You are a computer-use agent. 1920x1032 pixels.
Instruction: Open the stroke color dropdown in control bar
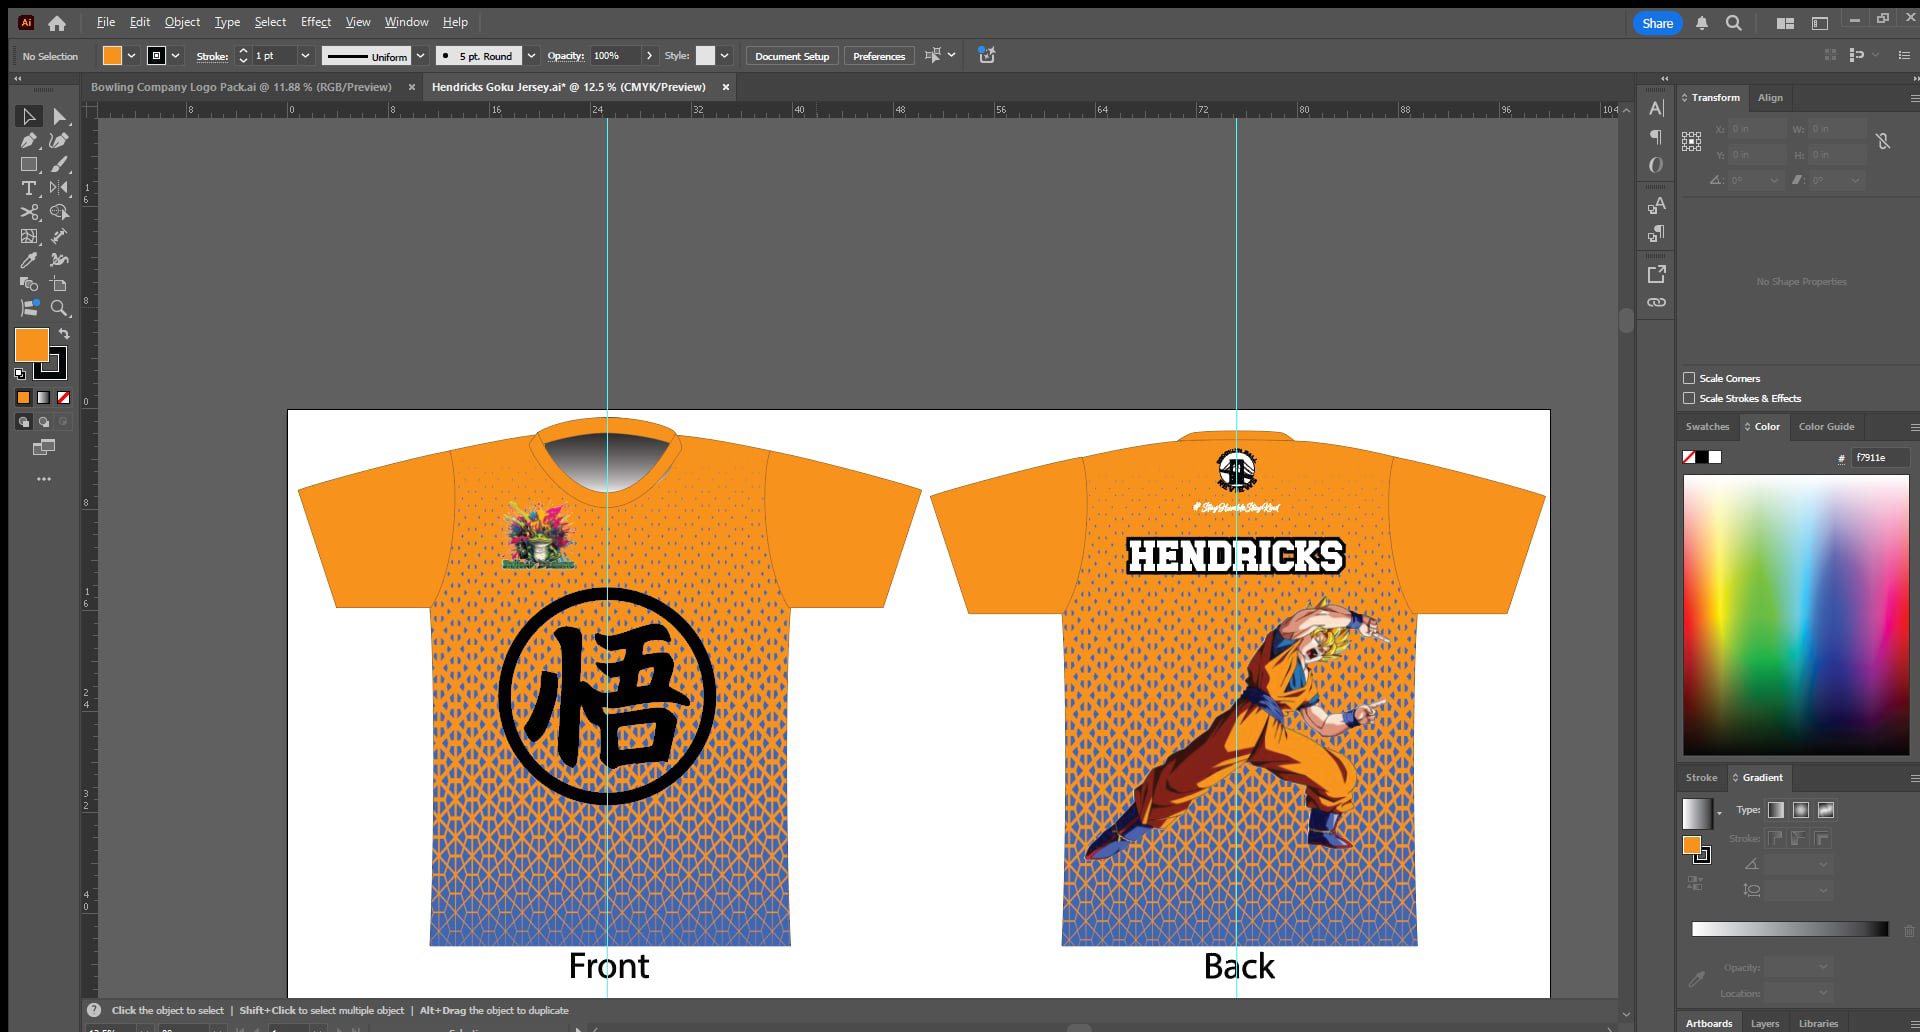[x=175, y=56]
